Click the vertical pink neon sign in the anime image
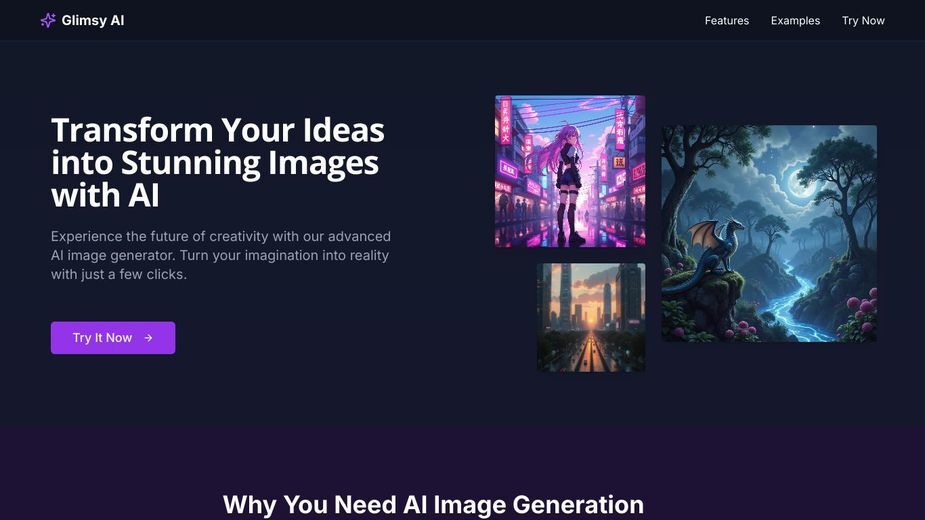Screen dimensions: 925x520 [506, 122]
